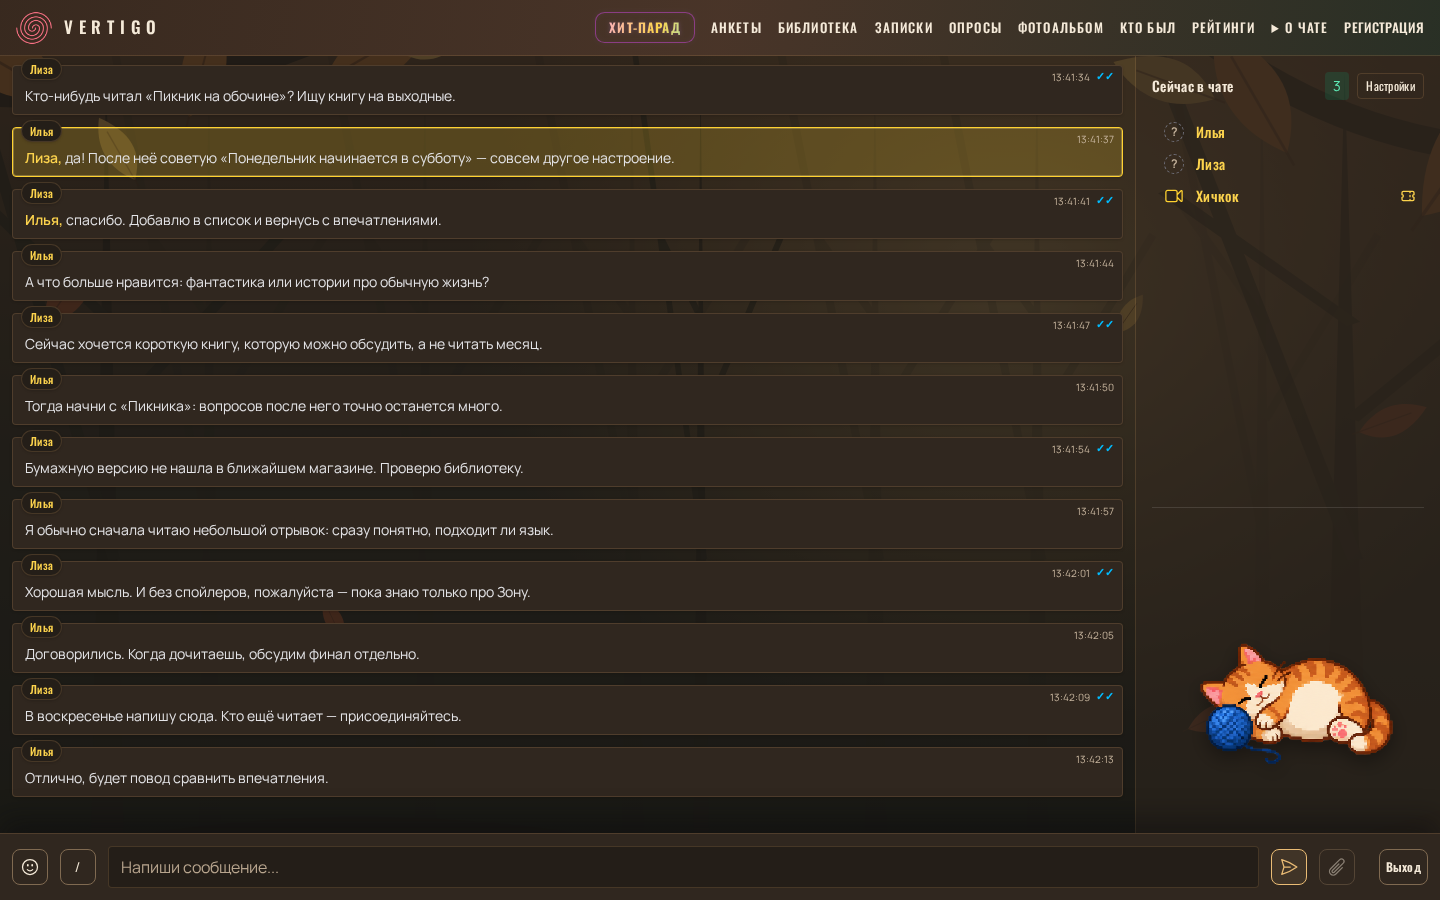Image resolution: width=1440 pixels, height=900 pixels.
Task: Open the emoji picker
Action: tap(30, 867)
